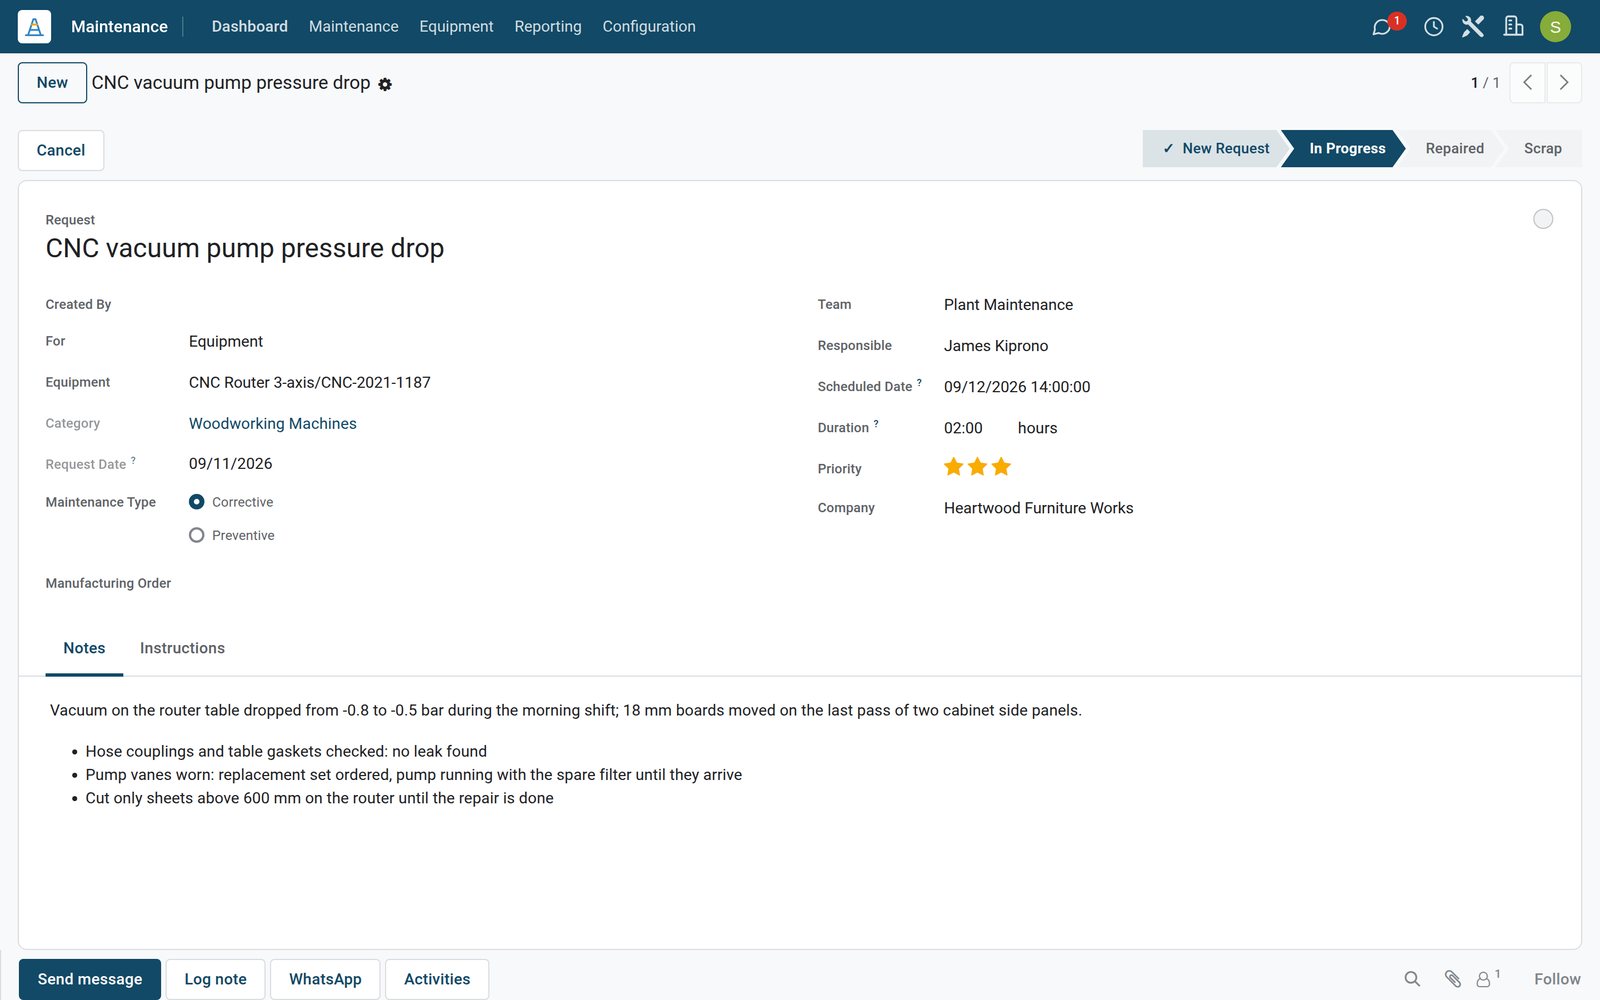
Task: Click the Activities button
Action: click(437, 979)
